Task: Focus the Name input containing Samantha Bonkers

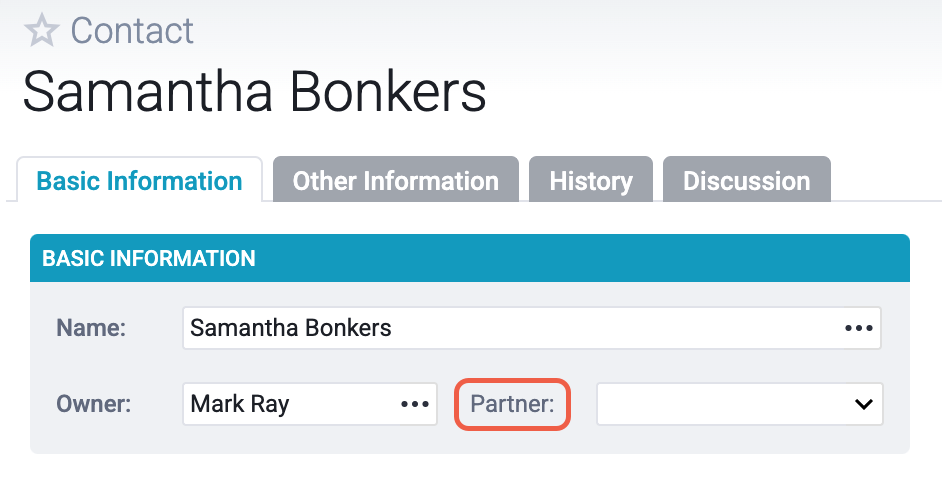Action: [532, 328]
